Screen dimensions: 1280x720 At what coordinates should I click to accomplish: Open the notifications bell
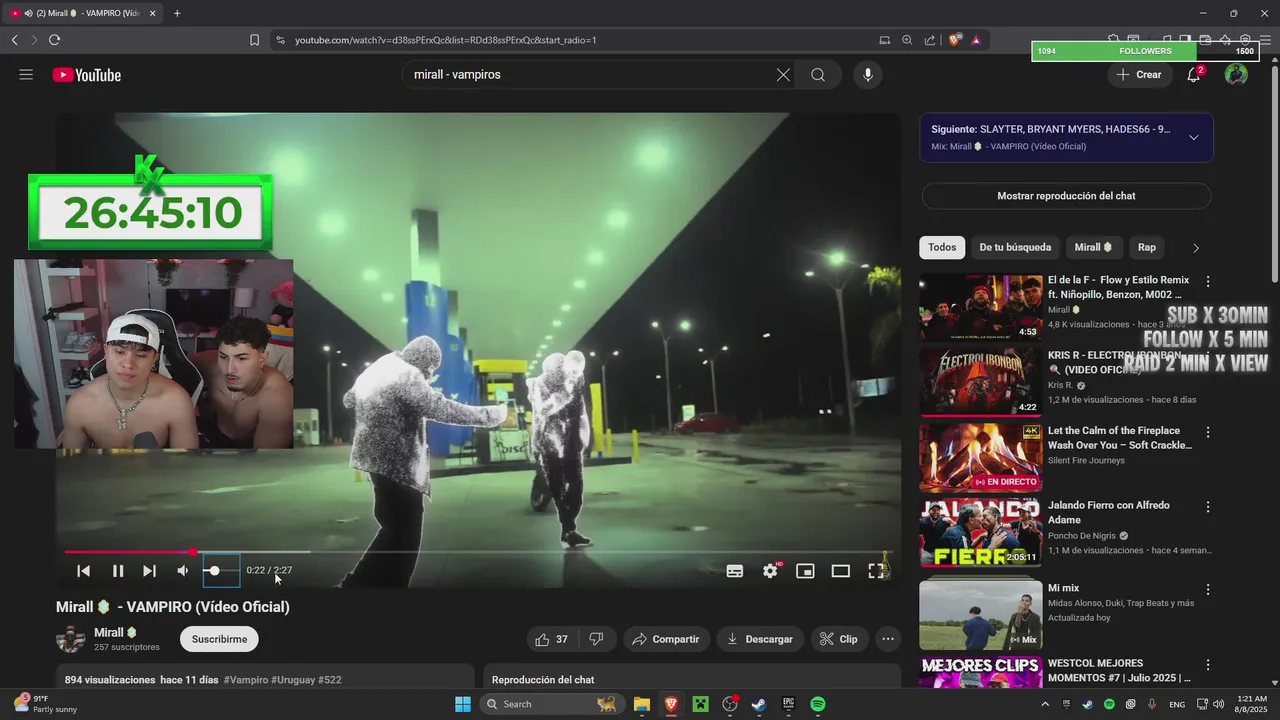tap(1193, 75)
